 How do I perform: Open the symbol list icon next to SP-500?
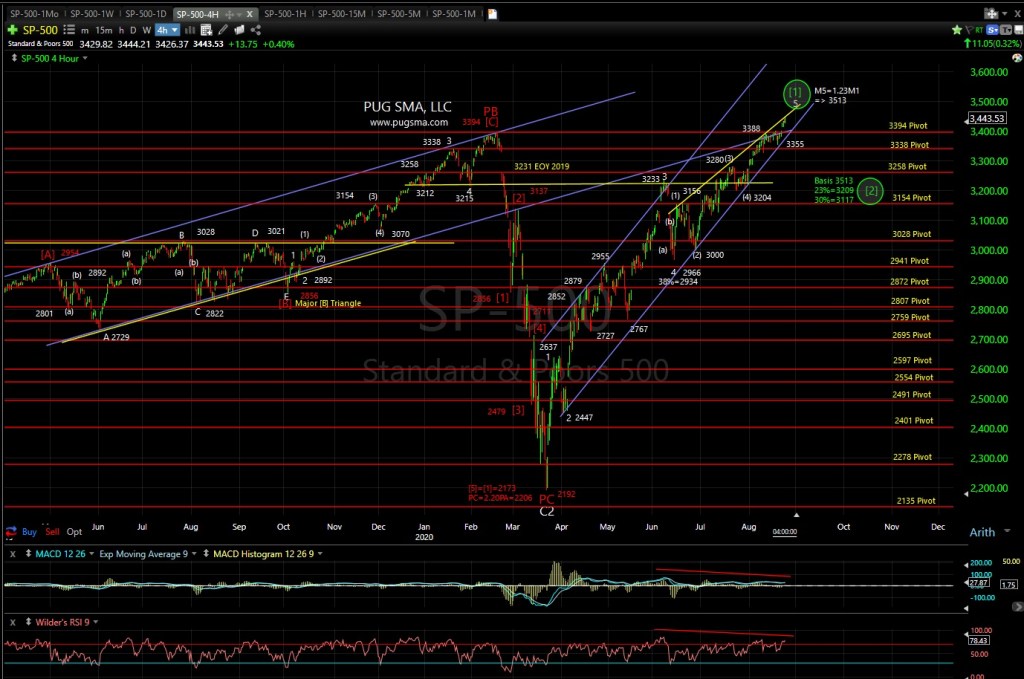coord(69,30)
